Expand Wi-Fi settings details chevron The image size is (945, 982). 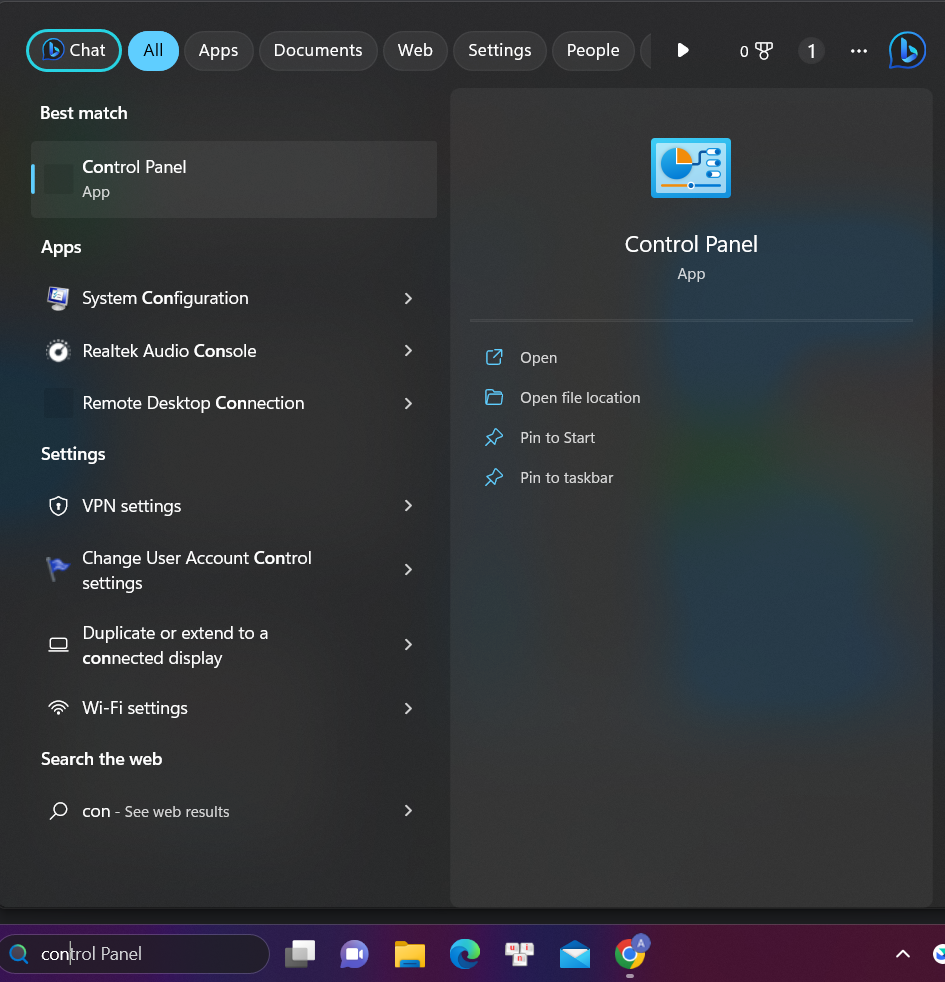tap(408, 708)
